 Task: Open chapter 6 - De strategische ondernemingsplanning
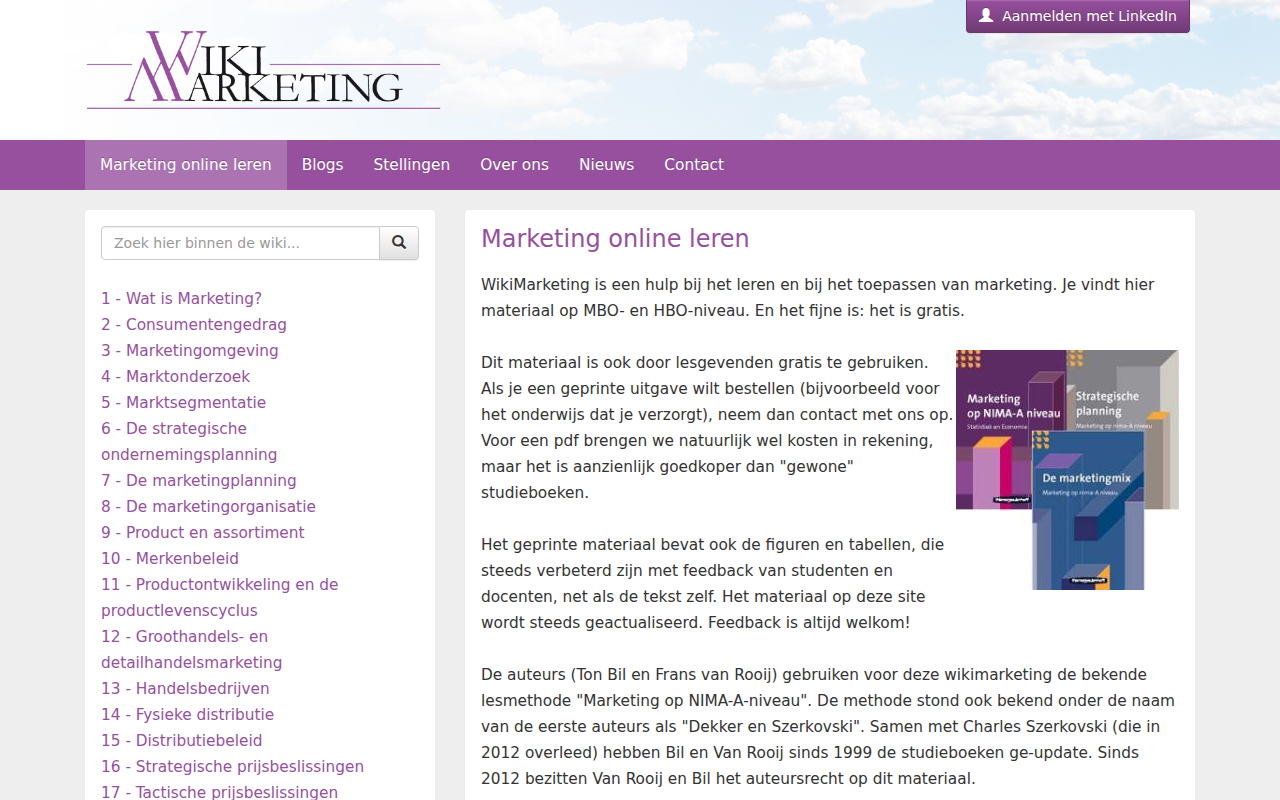click(x=189, y=441)
